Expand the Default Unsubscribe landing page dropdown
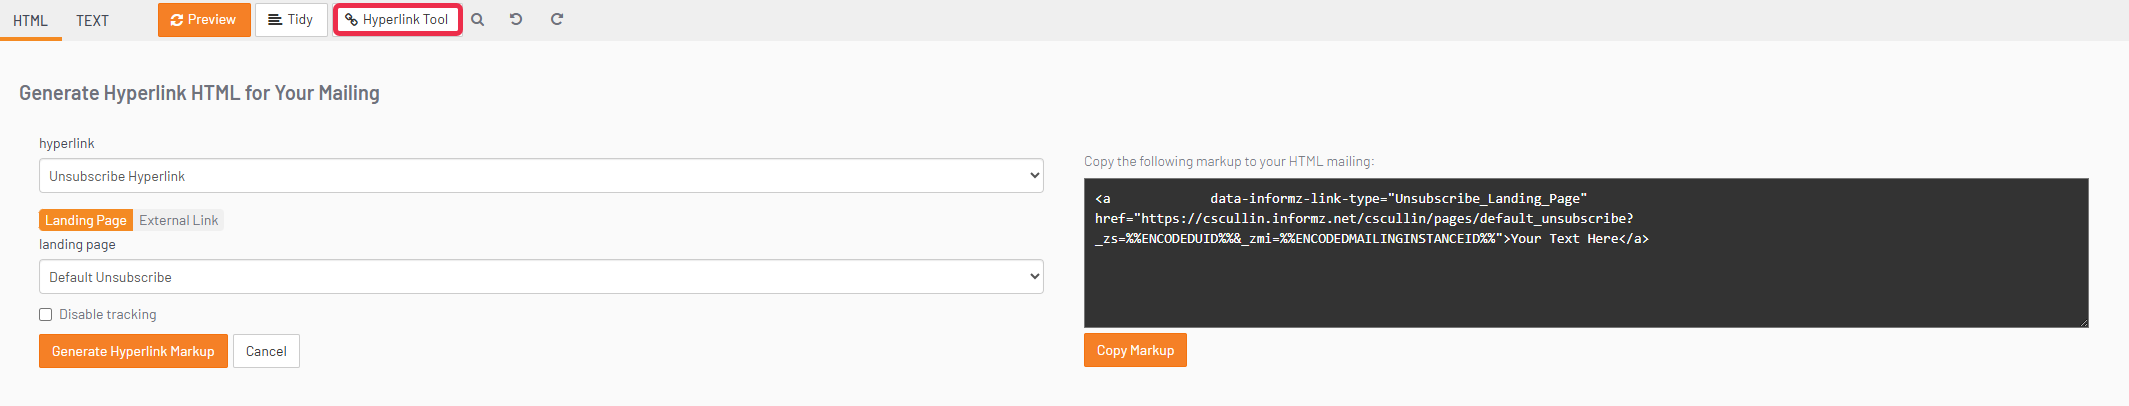This screenshot has width=2129, height=406. click(x=541, y=277)
